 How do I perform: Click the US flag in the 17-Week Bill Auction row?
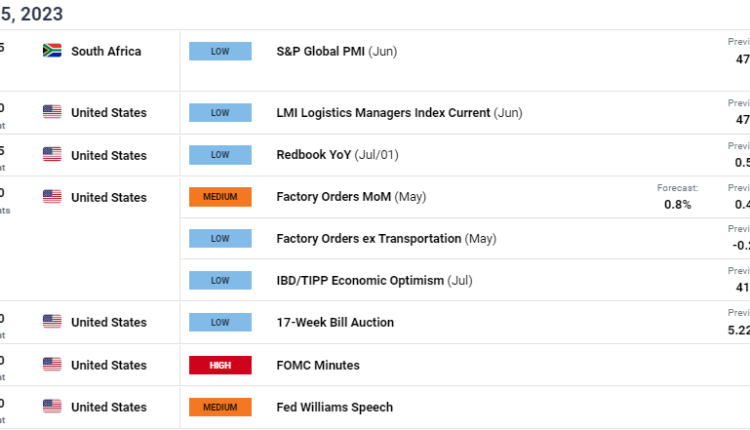coord(52,322)
